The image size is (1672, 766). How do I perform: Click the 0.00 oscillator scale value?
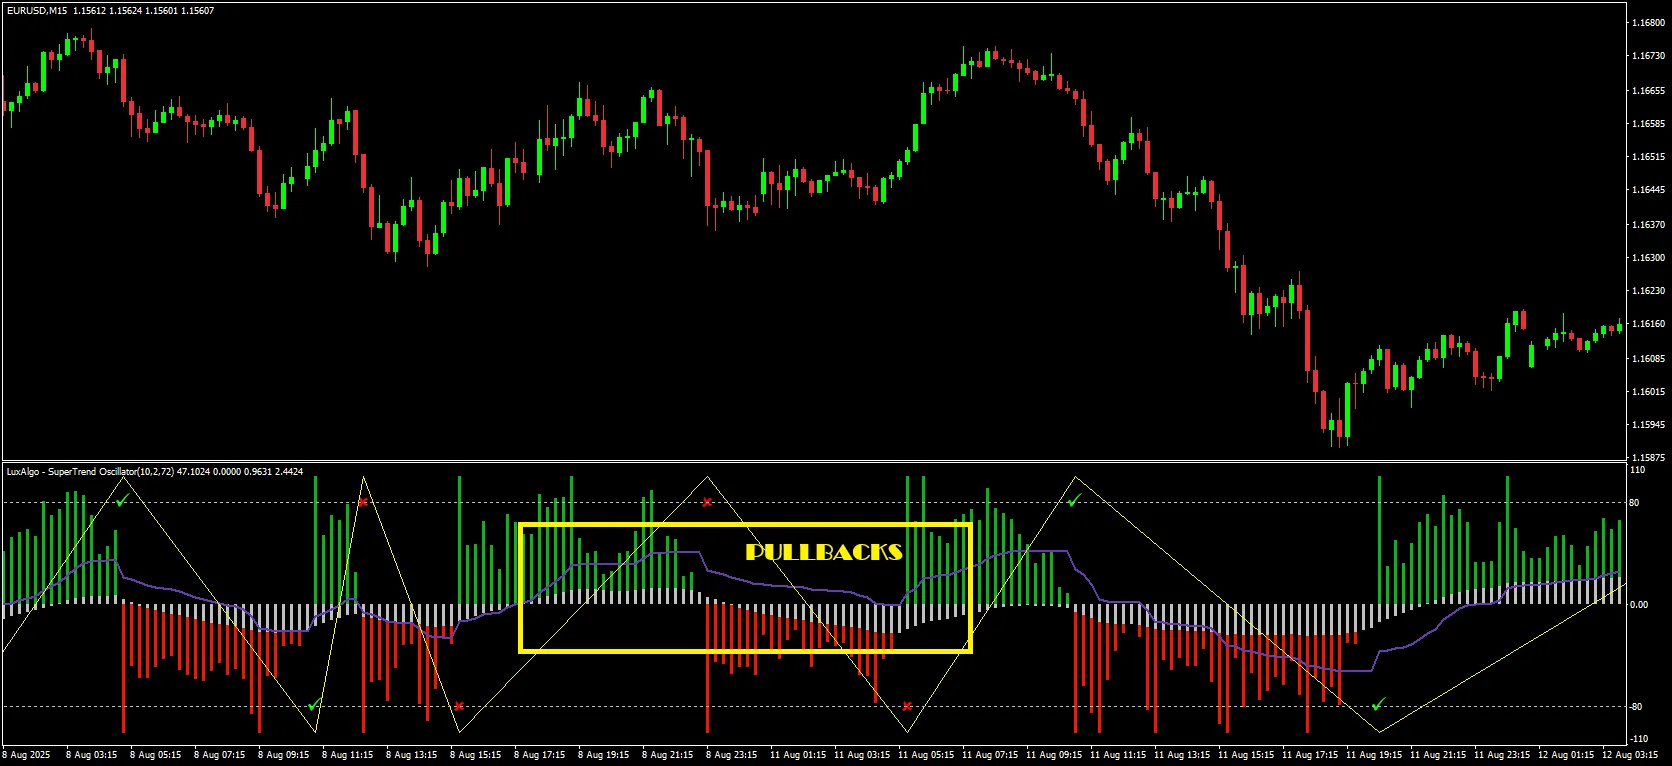pyautogui.click(x=1639, y=605)
